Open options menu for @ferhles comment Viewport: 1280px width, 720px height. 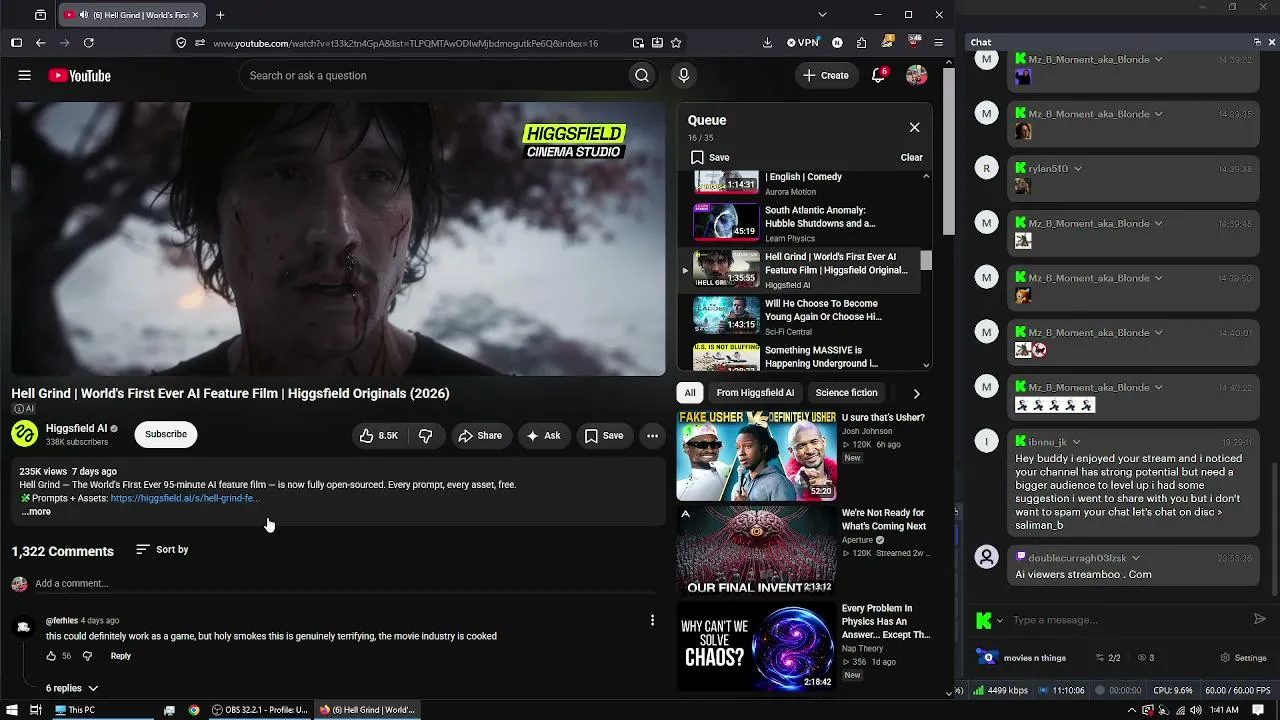(652, 621)
